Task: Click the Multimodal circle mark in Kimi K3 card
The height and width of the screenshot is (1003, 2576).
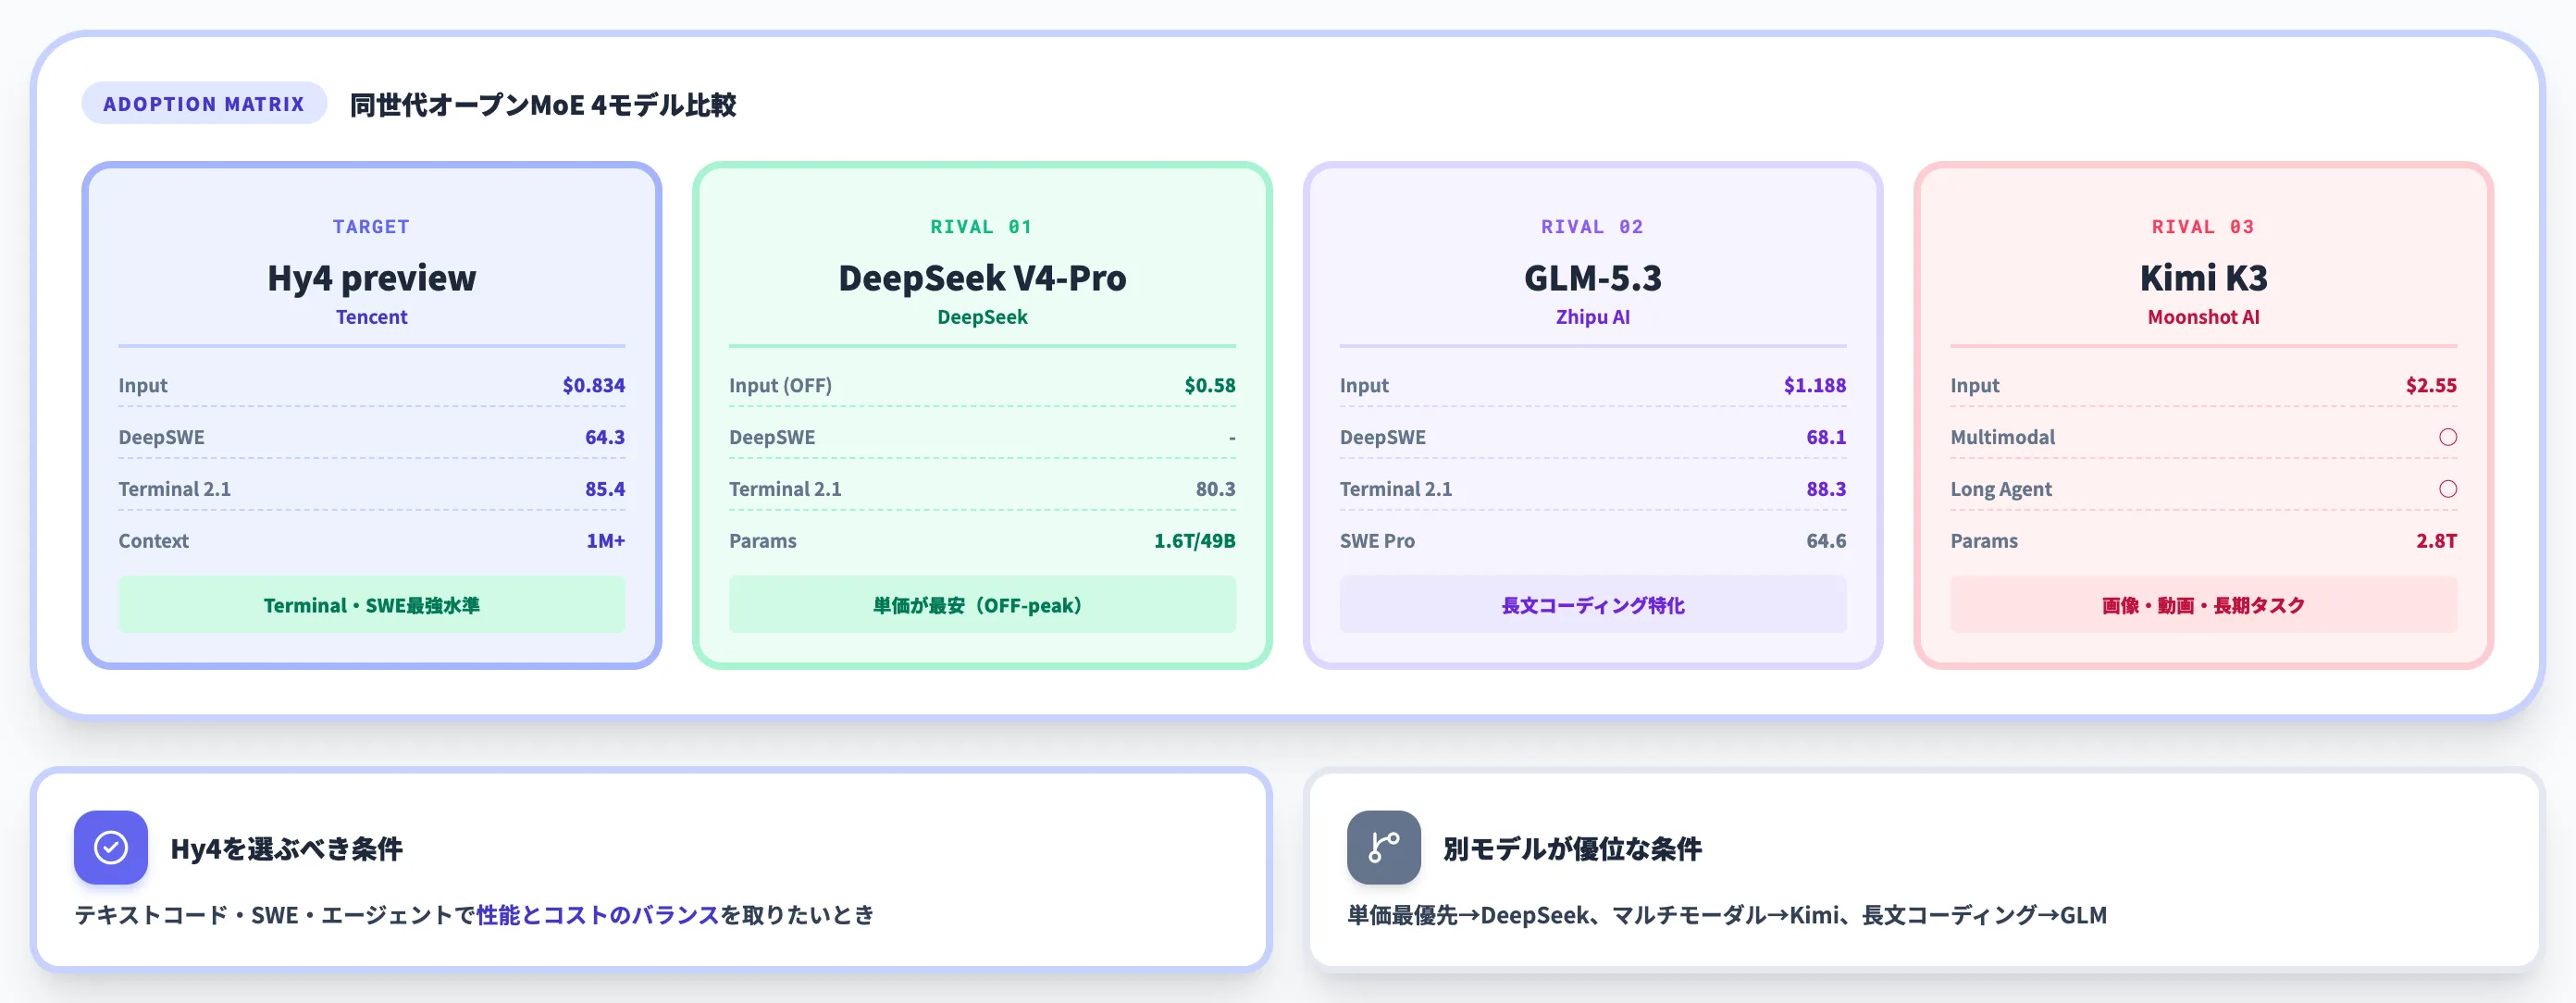Action: [2447, 437]
